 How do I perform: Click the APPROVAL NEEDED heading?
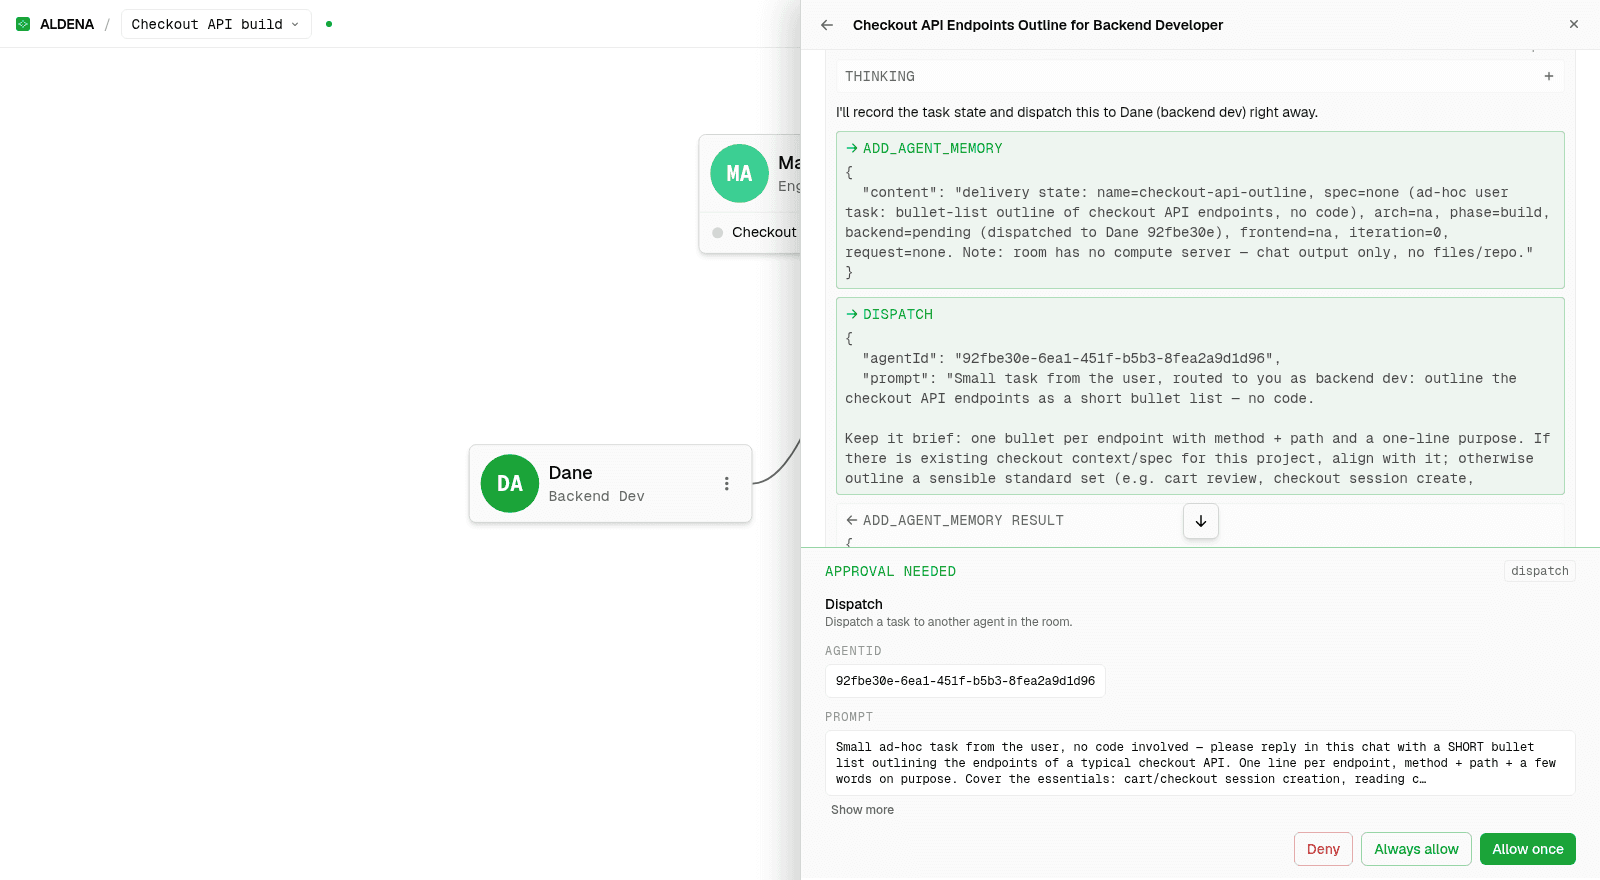pos(890,571)
